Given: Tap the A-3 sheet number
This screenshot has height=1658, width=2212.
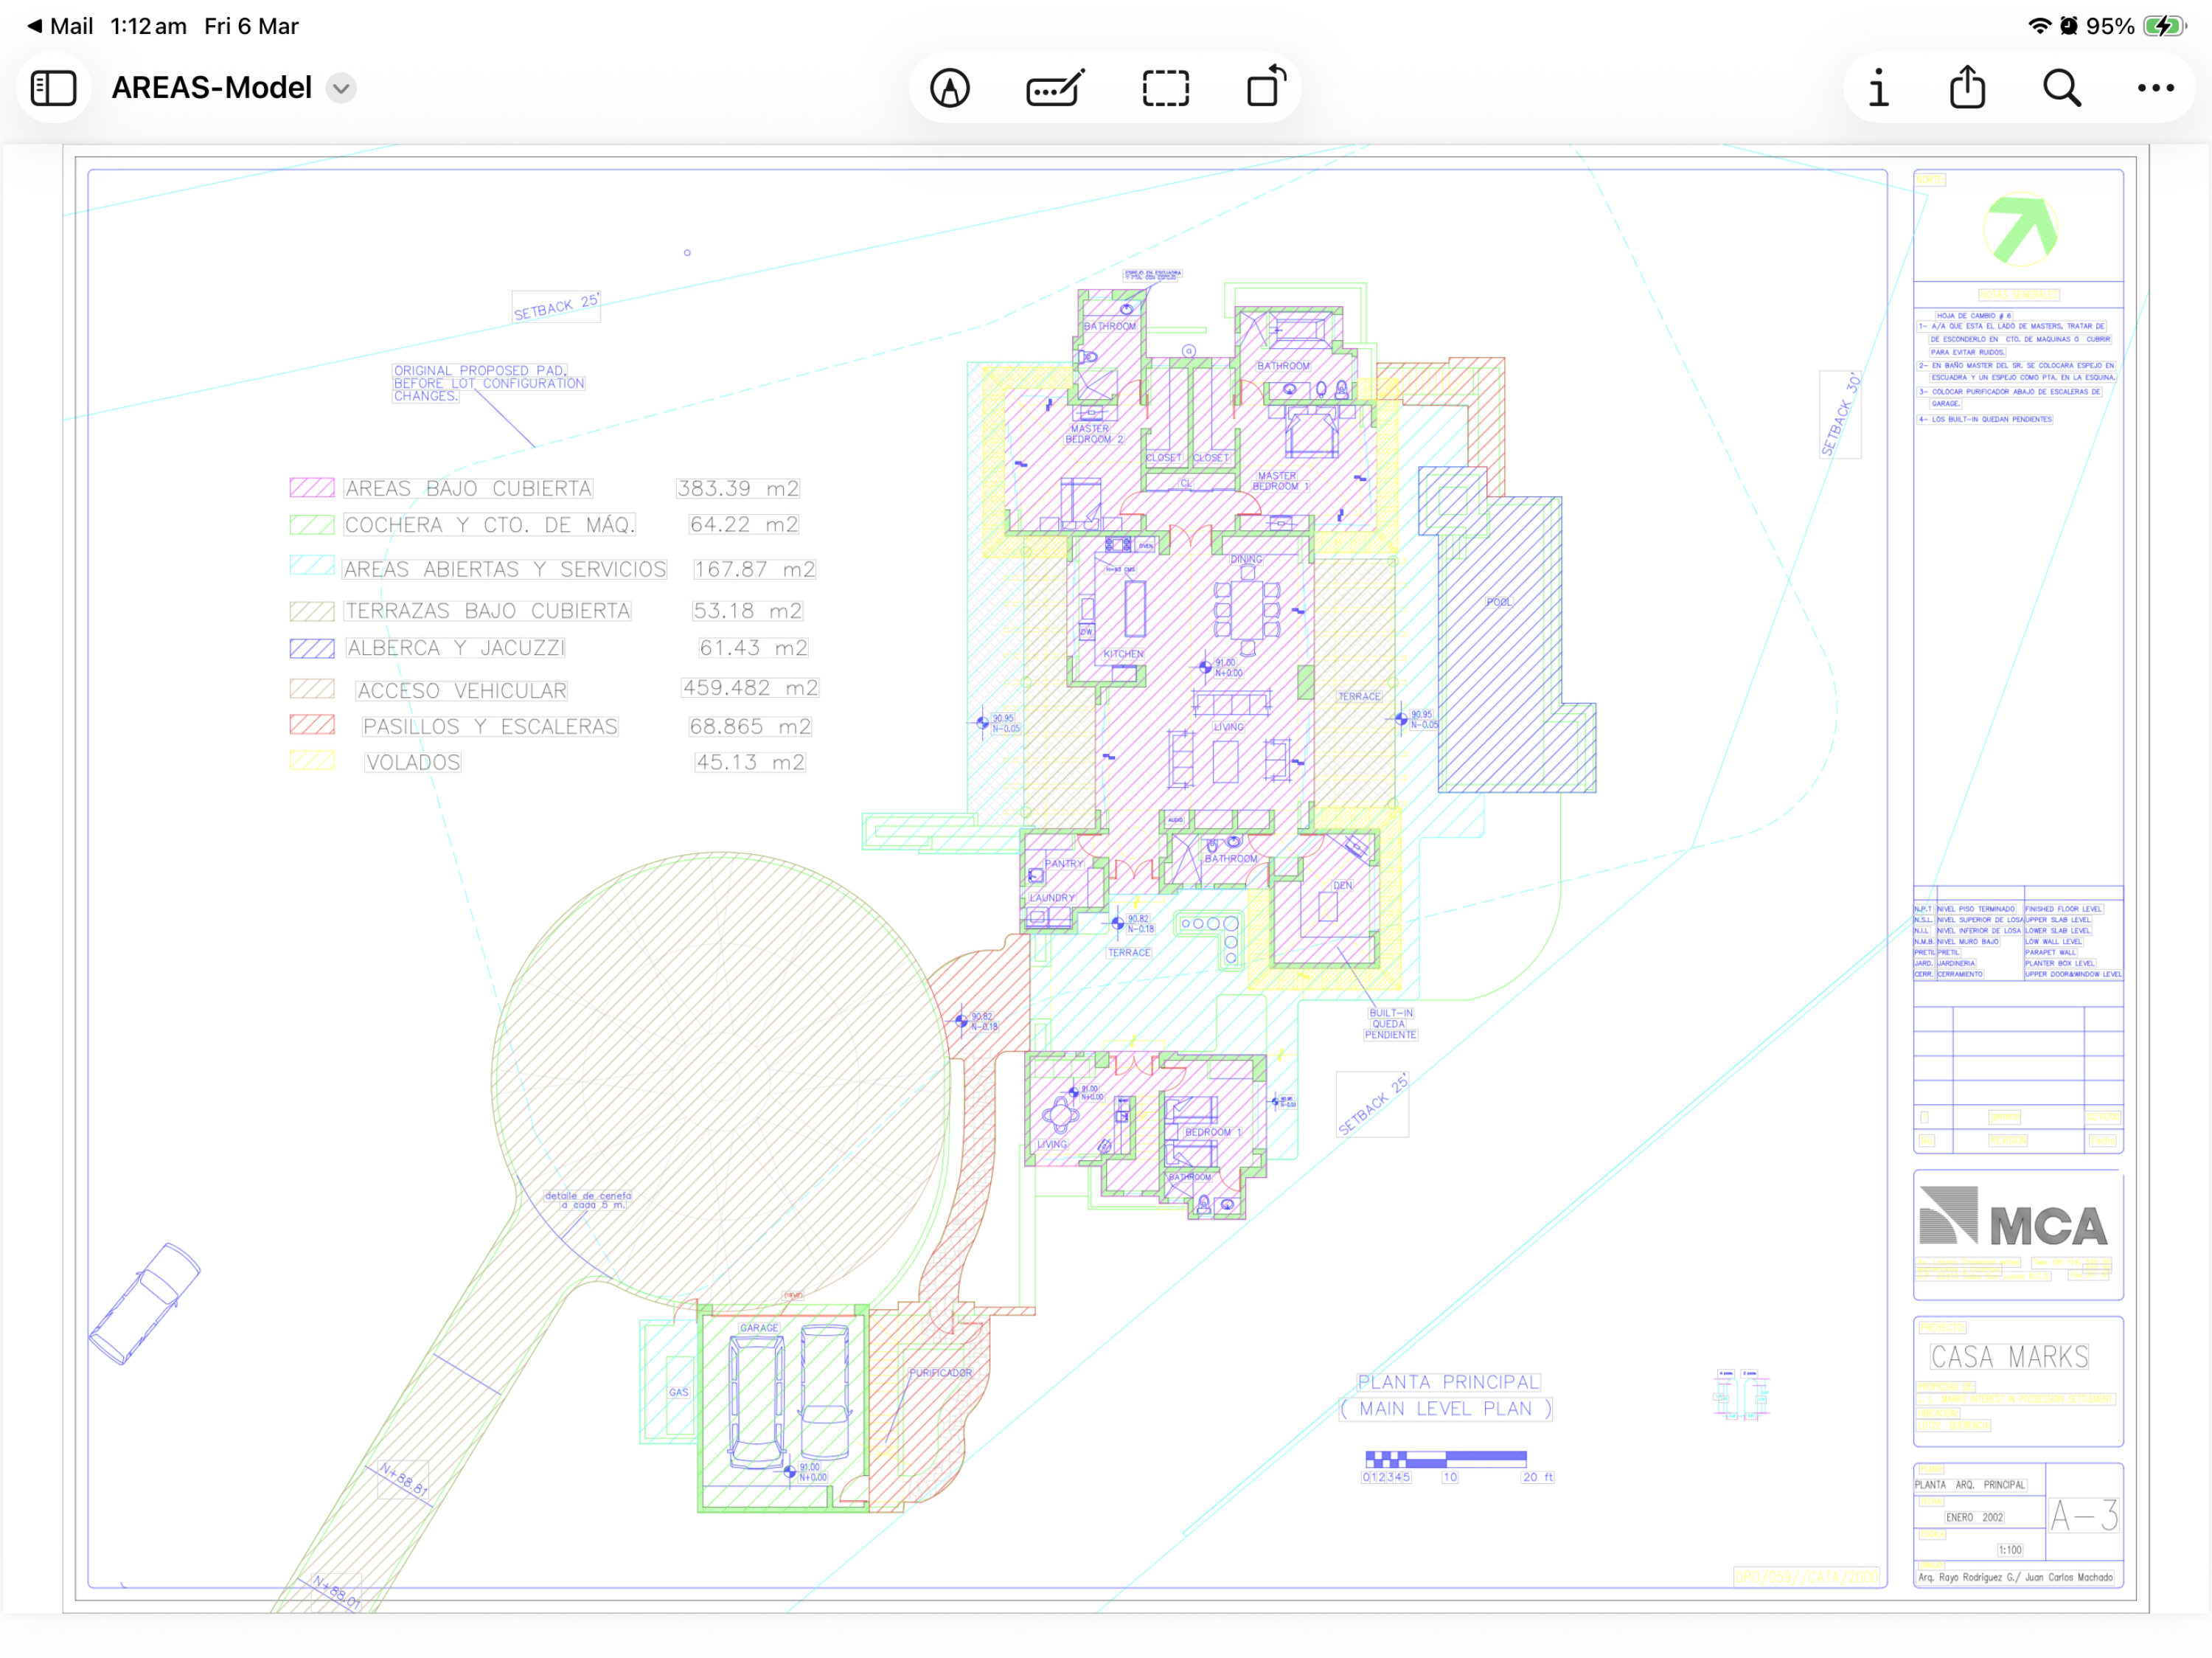Looking at the screenshot, I should pyautogui.click(x=2083, y=1516).
